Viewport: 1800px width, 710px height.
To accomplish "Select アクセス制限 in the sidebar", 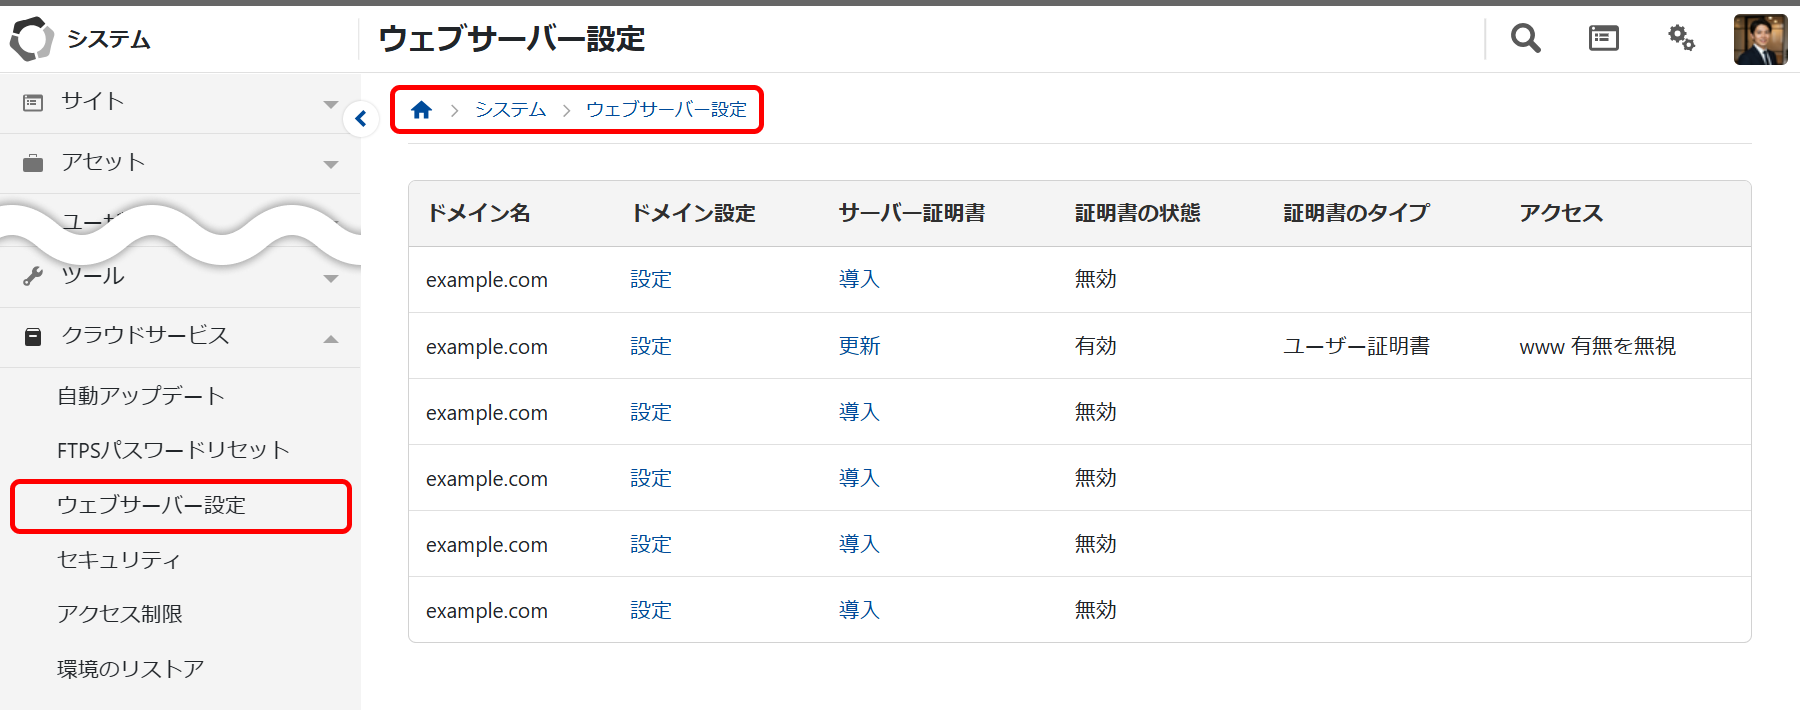I will pyautogui.click(x=120, y=614).
